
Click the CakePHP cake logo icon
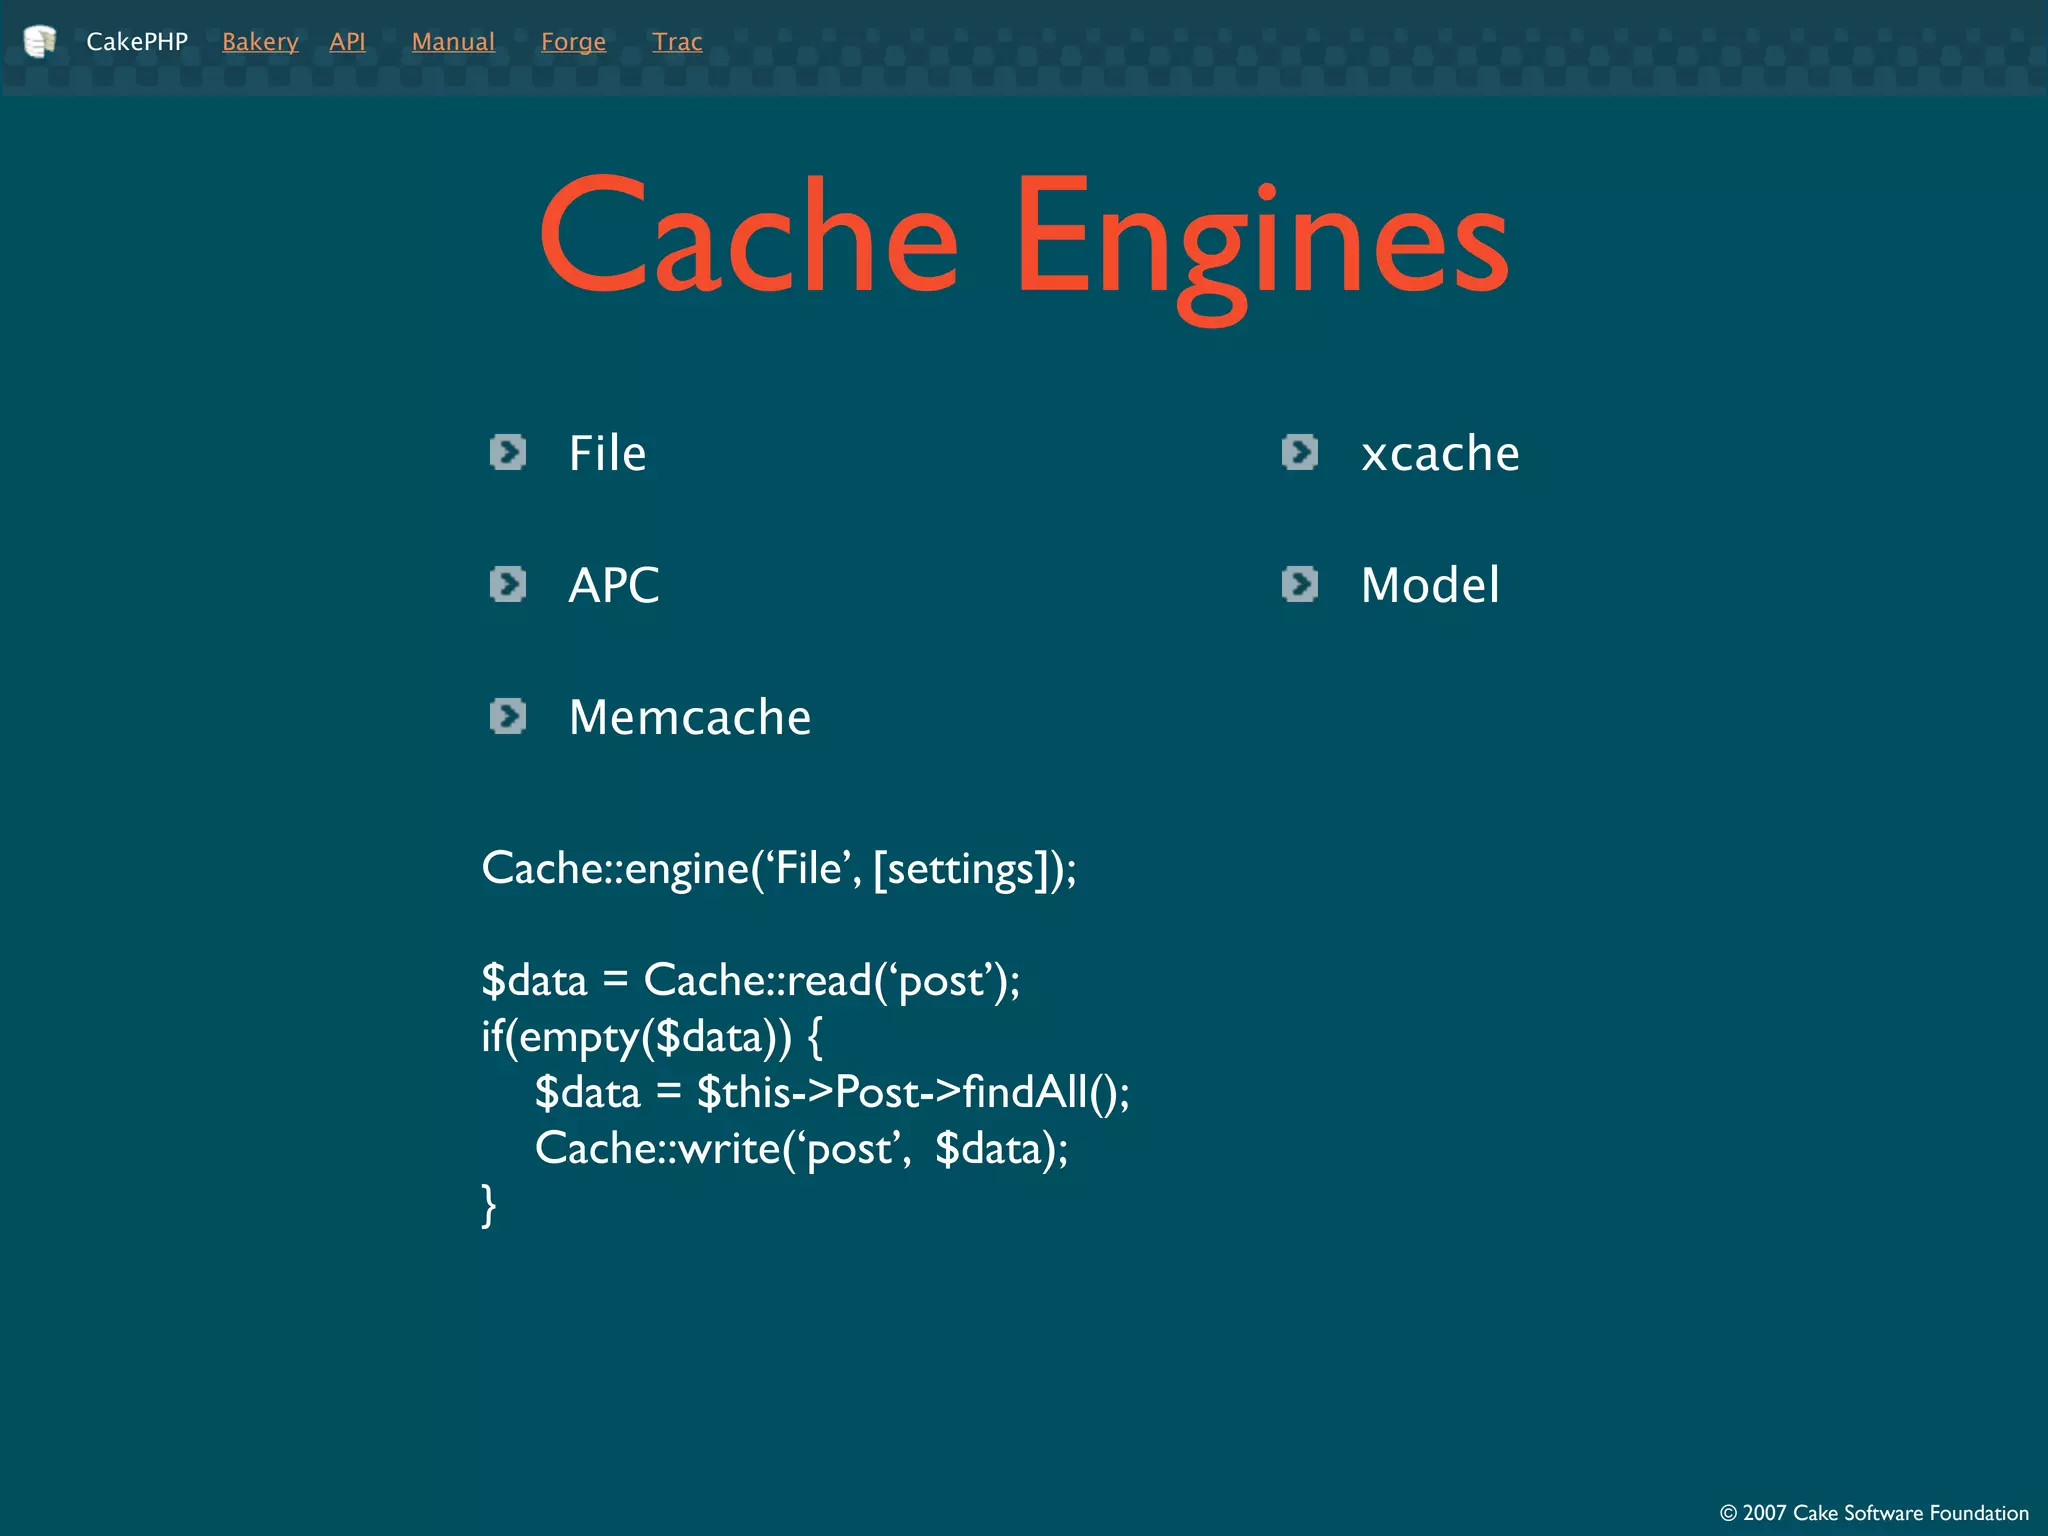[39, 41]
